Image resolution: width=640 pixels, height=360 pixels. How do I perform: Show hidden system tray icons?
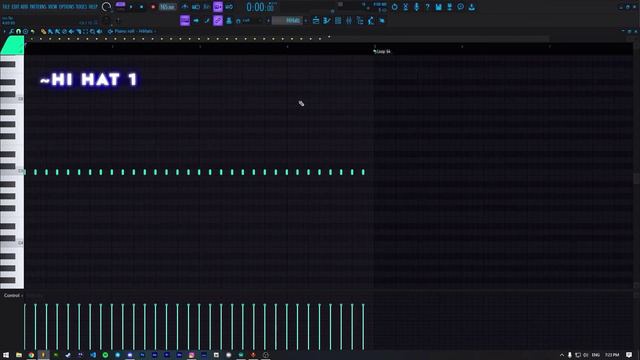tap(562, 355)
